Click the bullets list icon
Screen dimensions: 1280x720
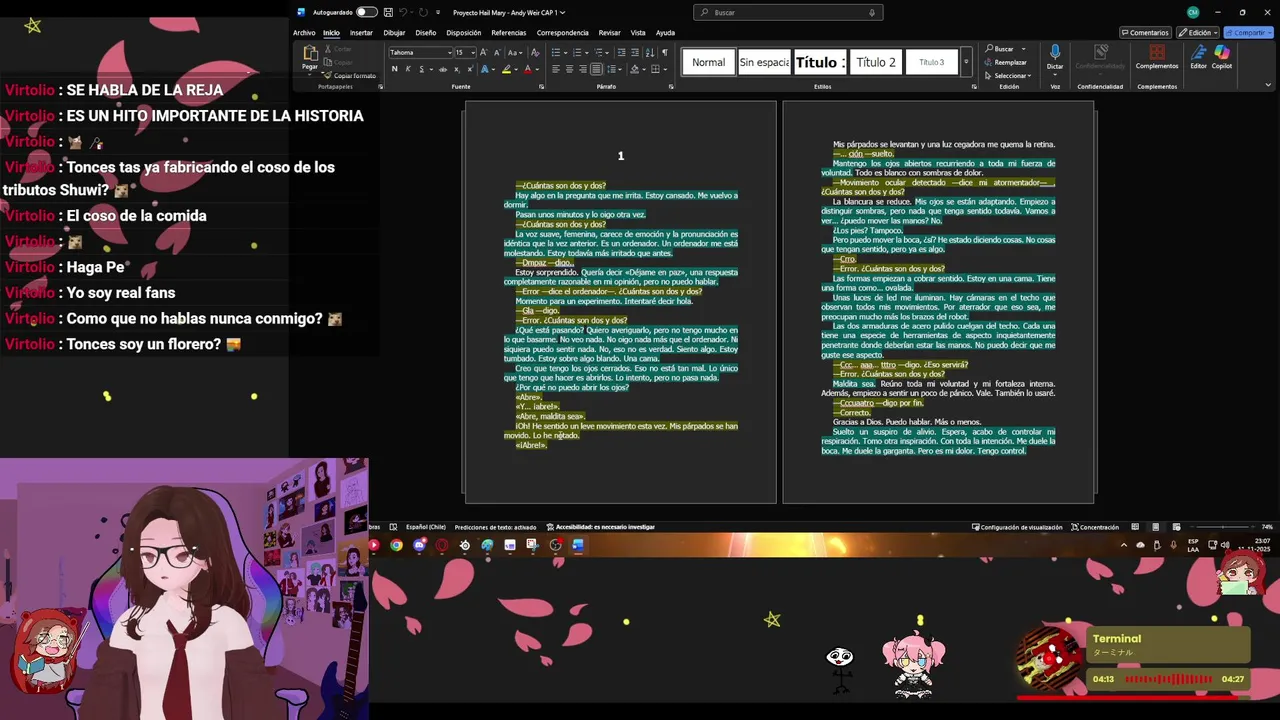(x=556, y=52)
